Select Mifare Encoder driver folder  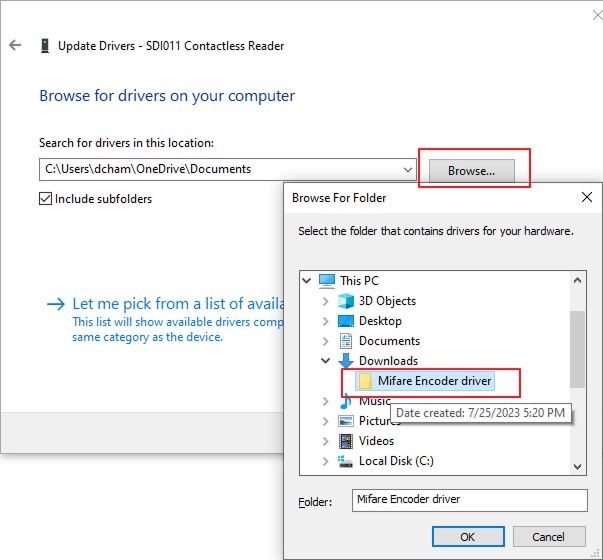tap(434, 381)
